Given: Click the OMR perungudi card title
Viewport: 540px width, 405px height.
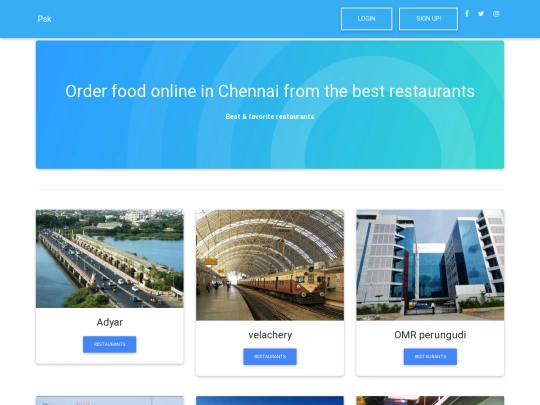Looking at the screenshot, I should [430, 335].
